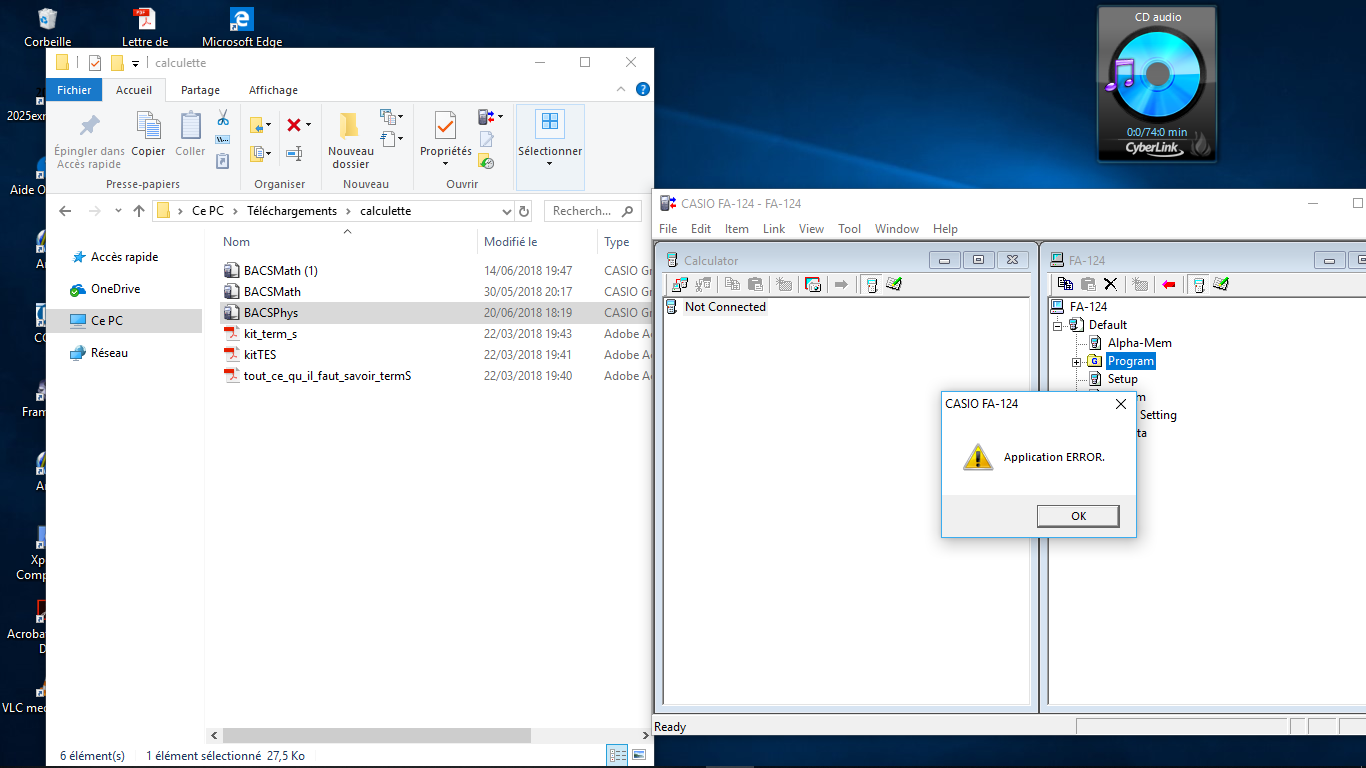
Task: Open the File menu in CASIO FA-124
Action: coord(668,229)
